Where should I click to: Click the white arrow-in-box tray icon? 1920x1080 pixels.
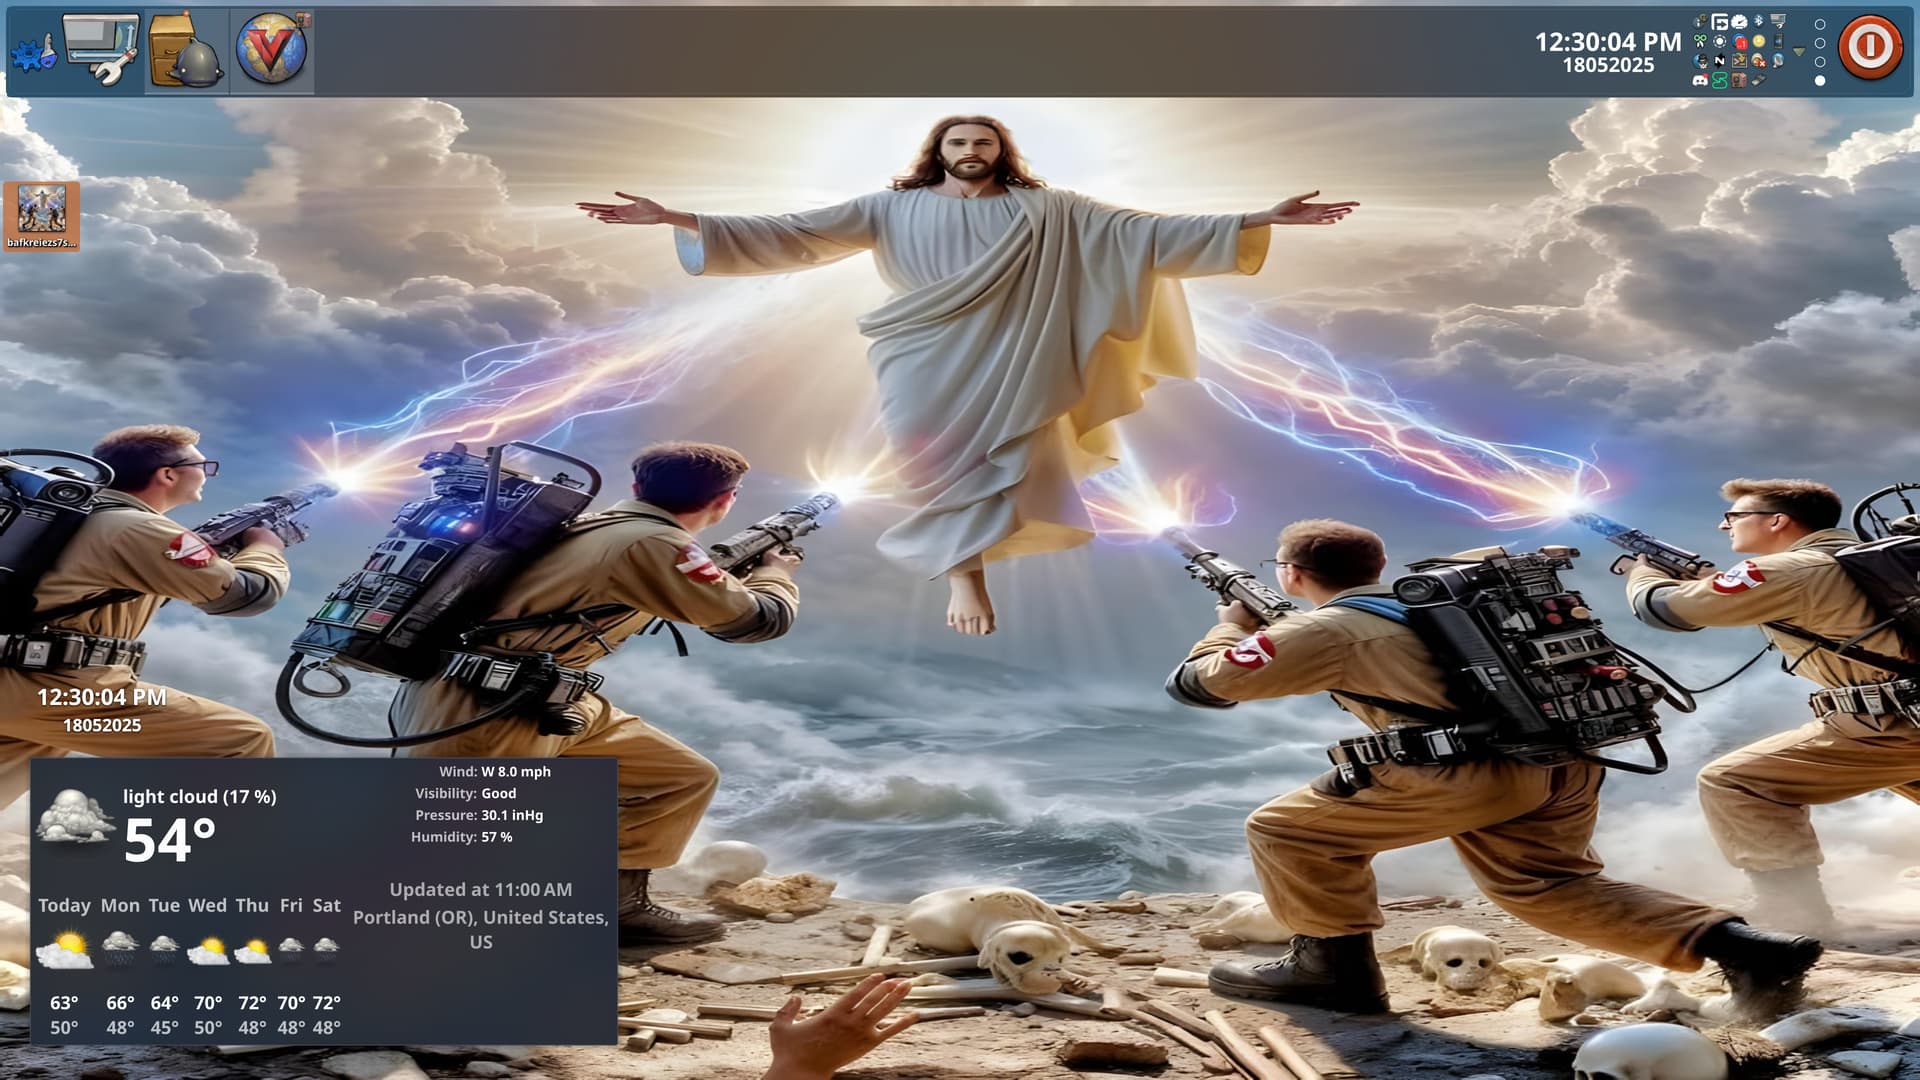click(1720, 21)
